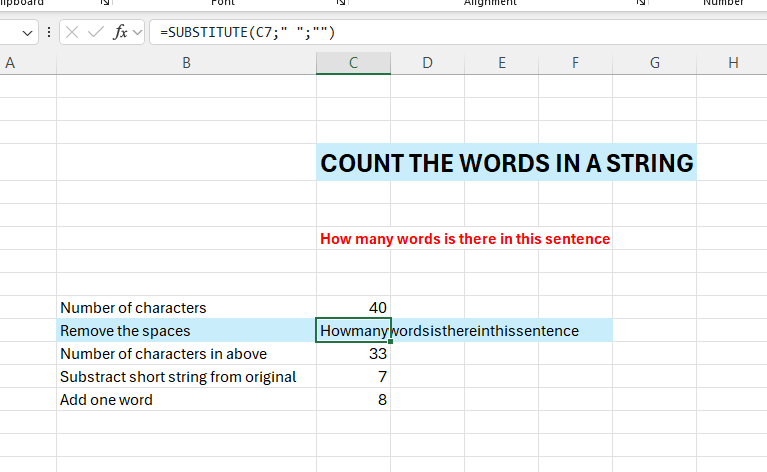
Task: Select column C header
Action: click(353, 63)
